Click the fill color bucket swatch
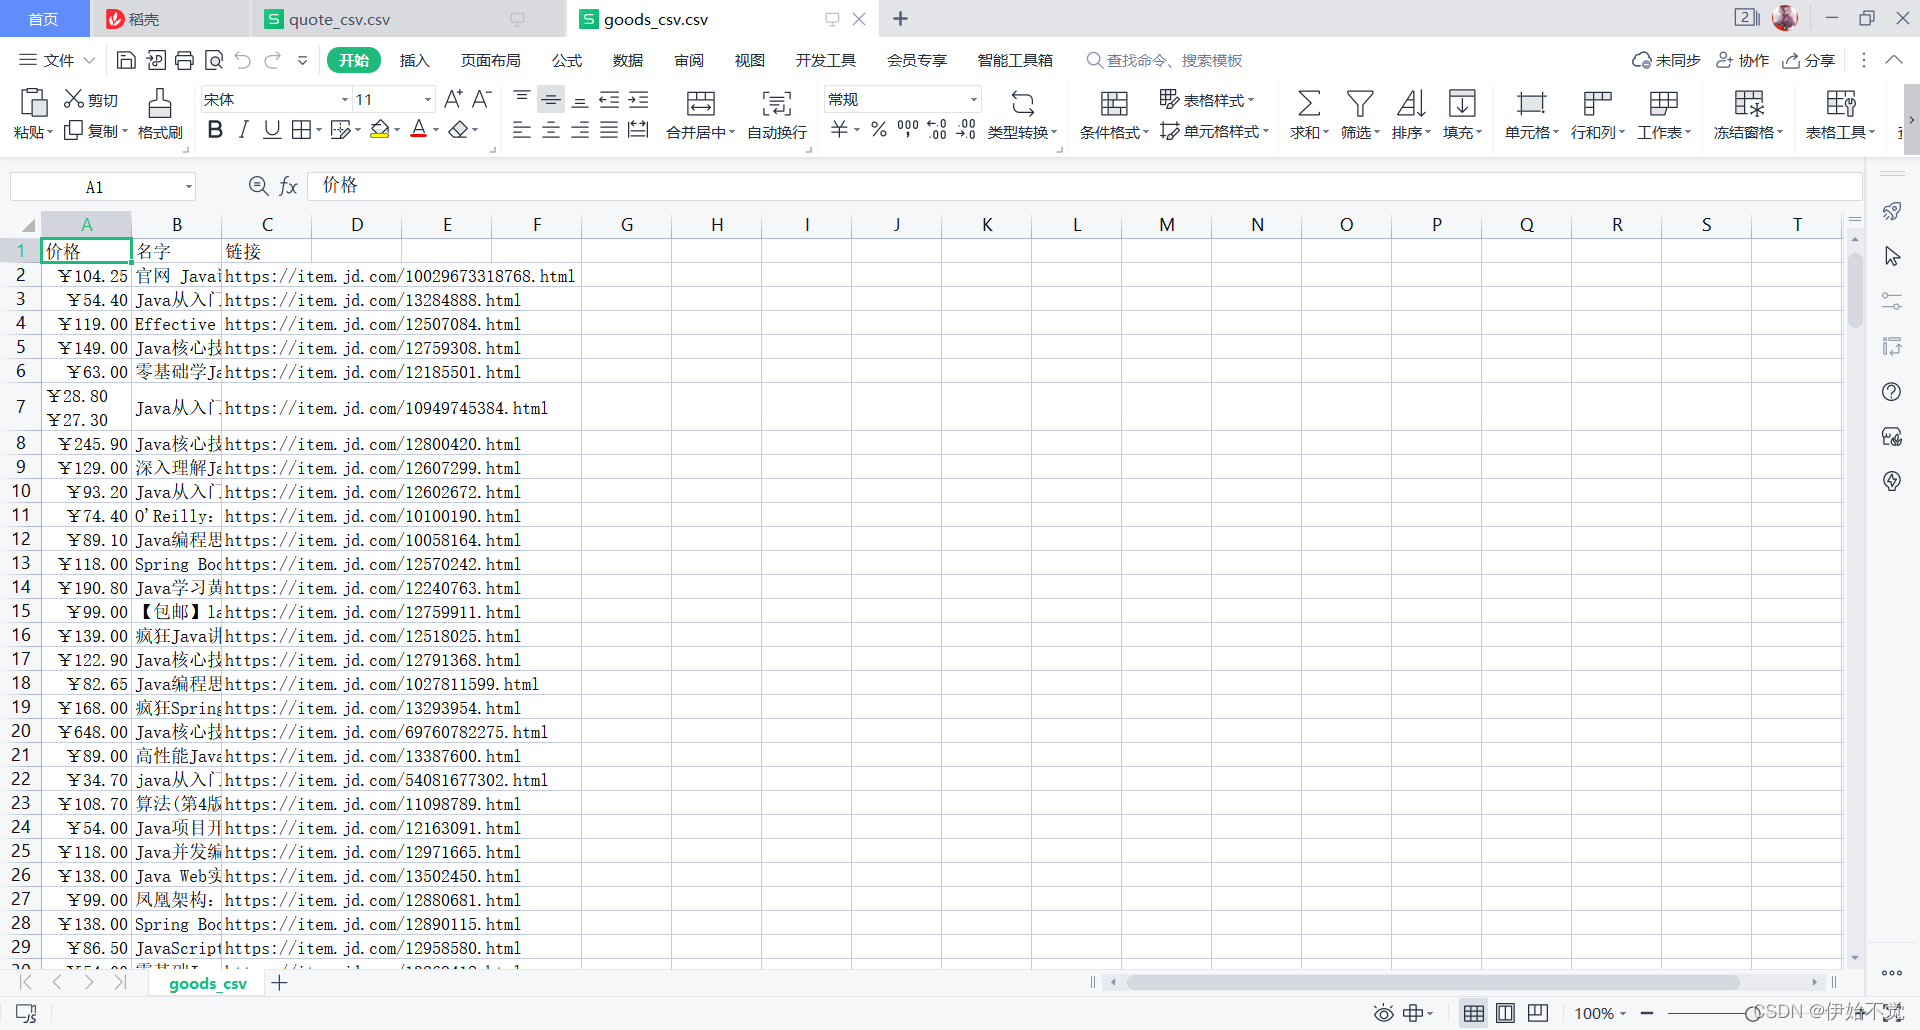This screenshot has height=1030, width=1920. (379, 129)
